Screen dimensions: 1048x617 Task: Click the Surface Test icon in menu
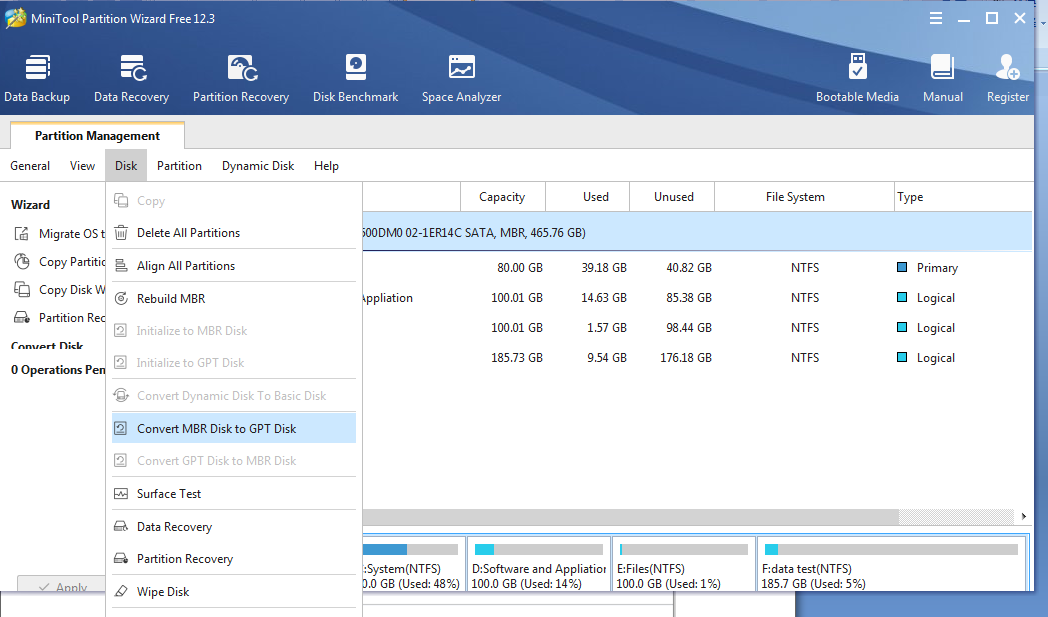coord(121,493)
